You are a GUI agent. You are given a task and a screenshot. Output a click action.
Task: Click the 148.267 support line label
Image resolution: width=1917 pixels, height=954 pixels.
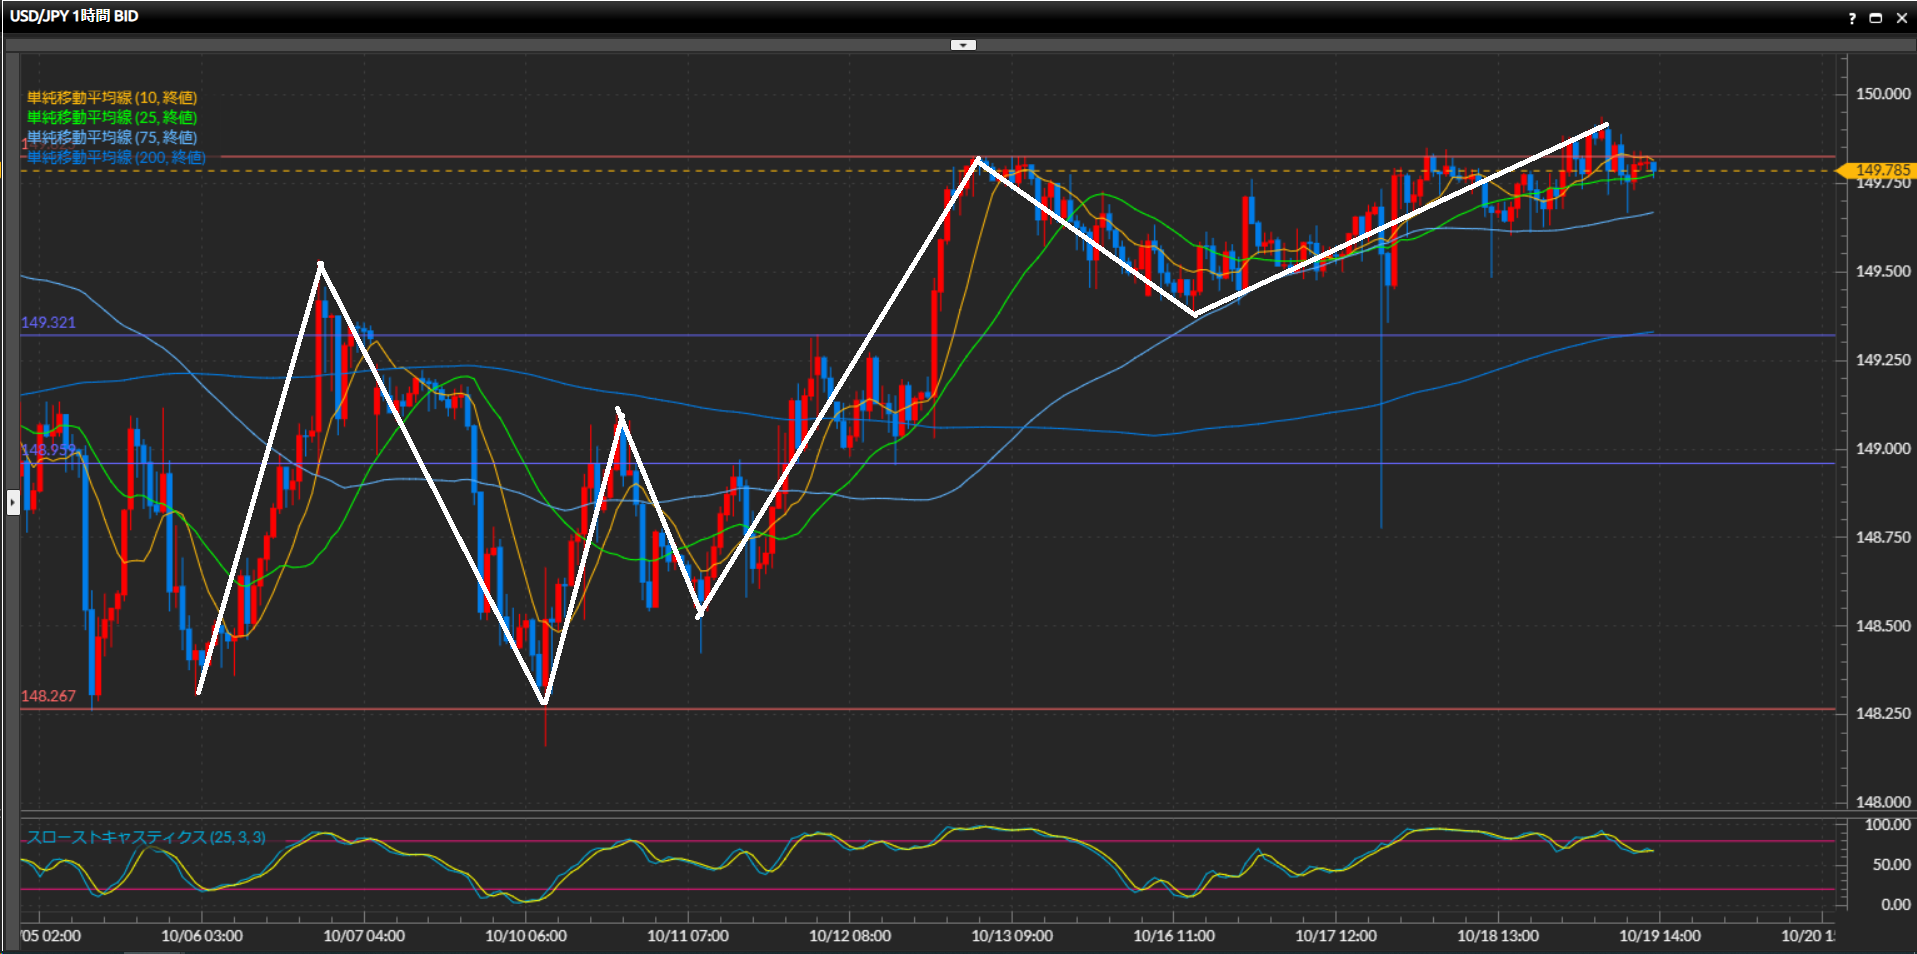tap(48, 696)
